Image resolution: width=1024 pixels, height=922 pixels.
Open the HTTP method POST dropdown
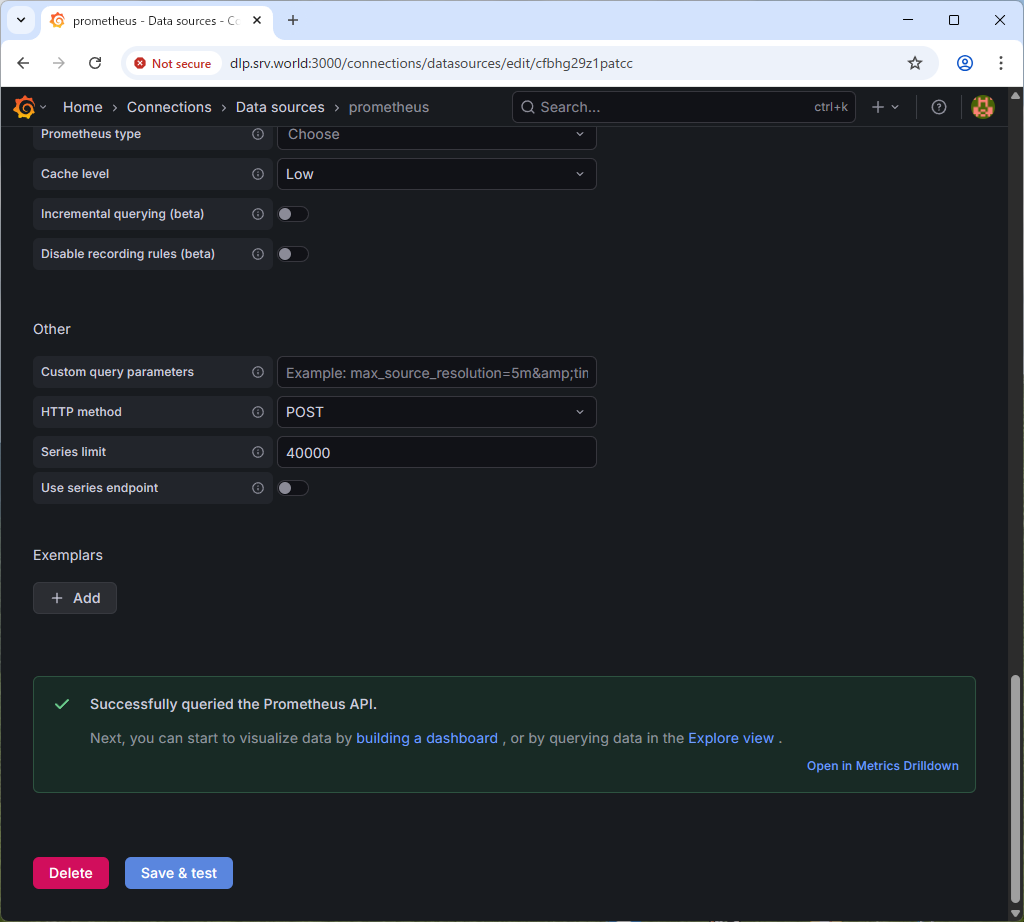coord(436,412)
